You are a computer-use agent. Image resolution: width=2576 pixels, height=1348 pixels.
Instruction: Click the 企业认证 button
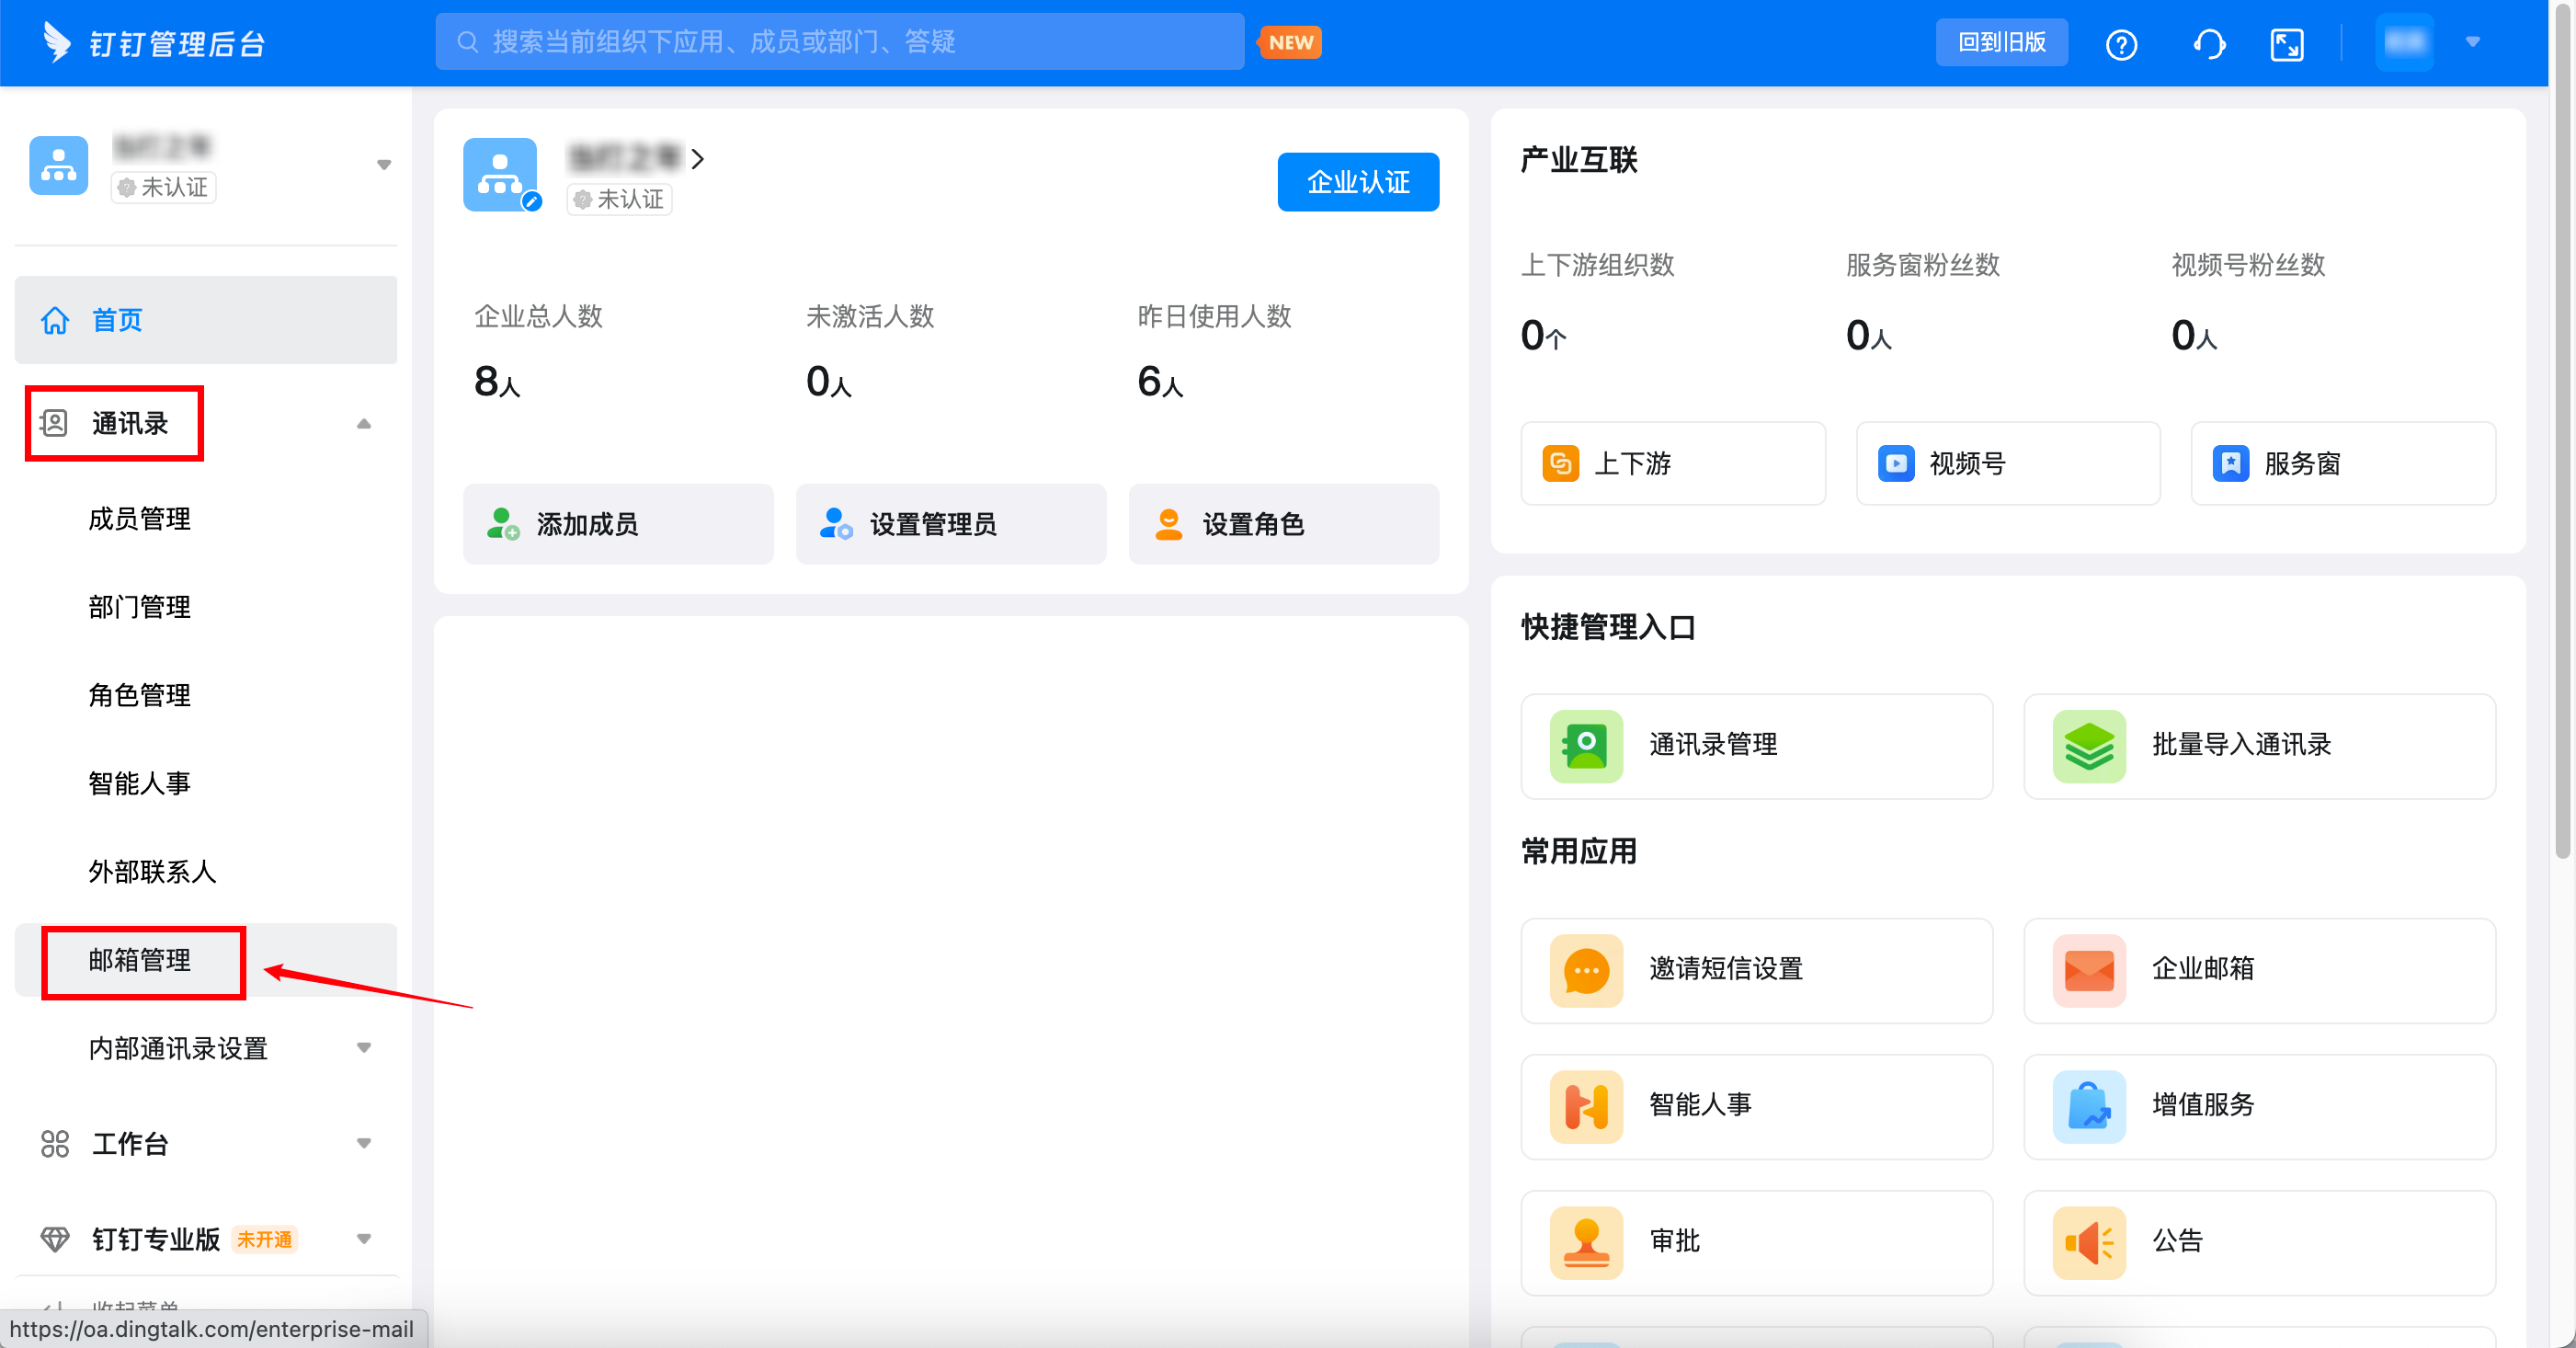[x=1358, y=181]
